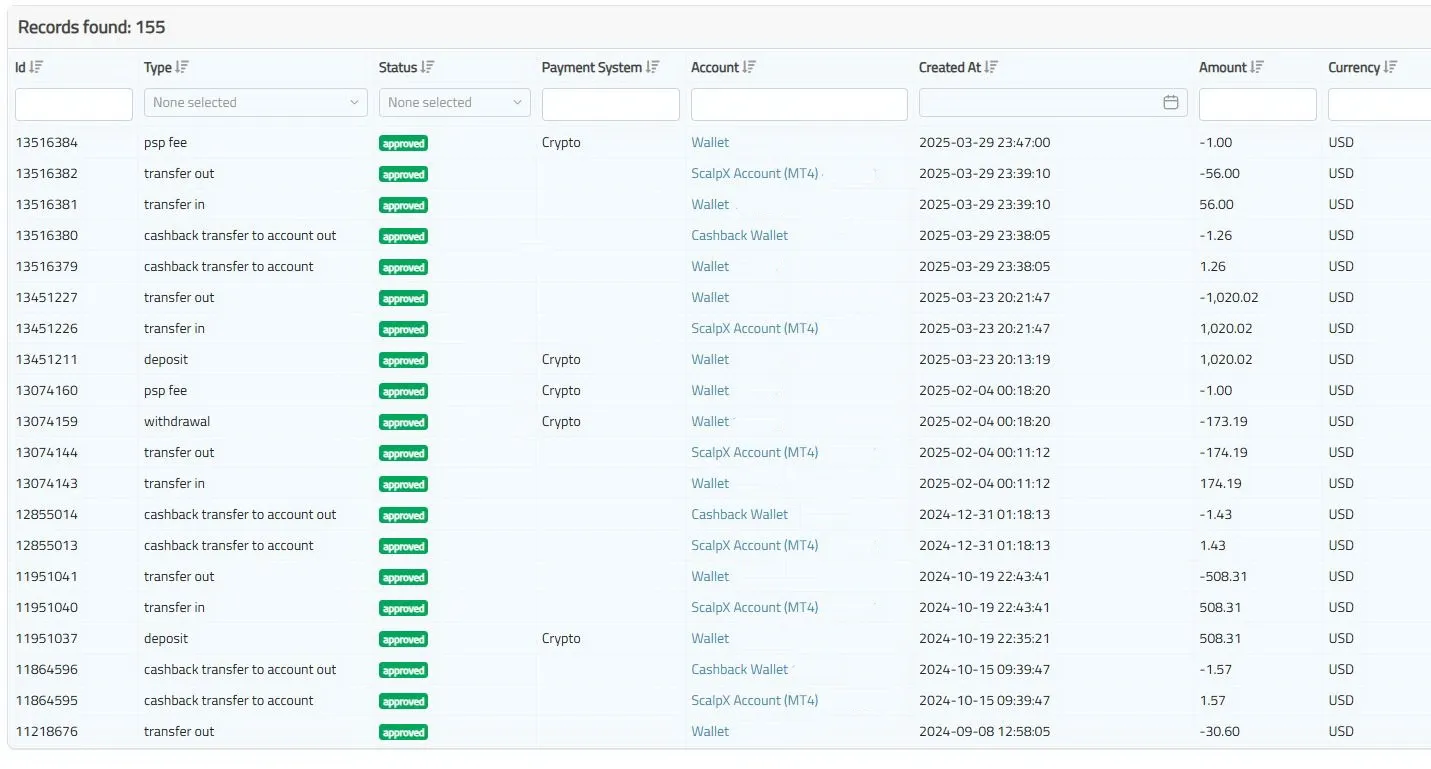
Task: Open Wallet link in row 13451211
Action: point(710,359)
